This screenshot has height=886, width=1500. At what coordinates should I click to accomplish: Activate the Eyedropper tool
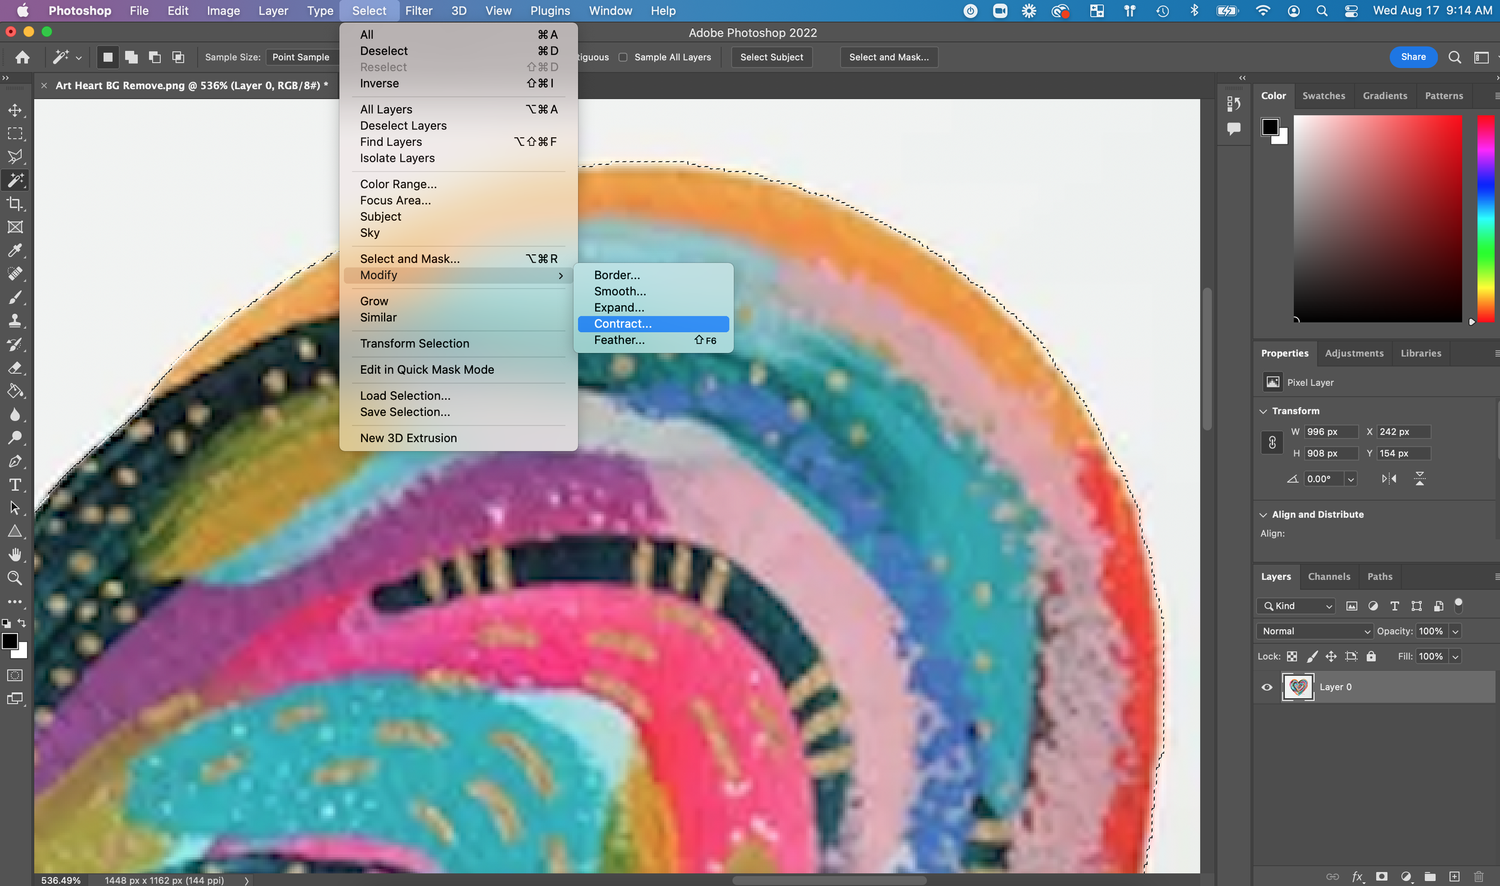click(x=15, y=252)
